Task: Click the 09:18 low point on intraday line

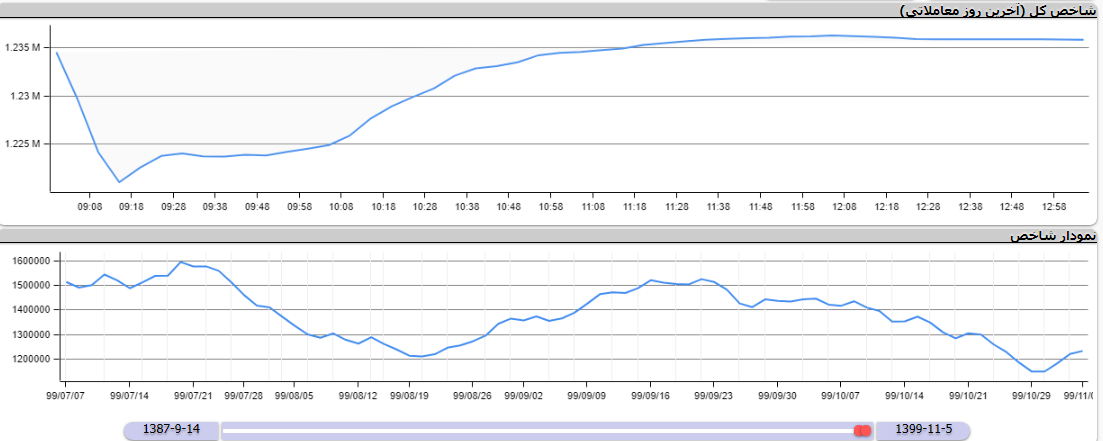Action: (x=120, y=182)
